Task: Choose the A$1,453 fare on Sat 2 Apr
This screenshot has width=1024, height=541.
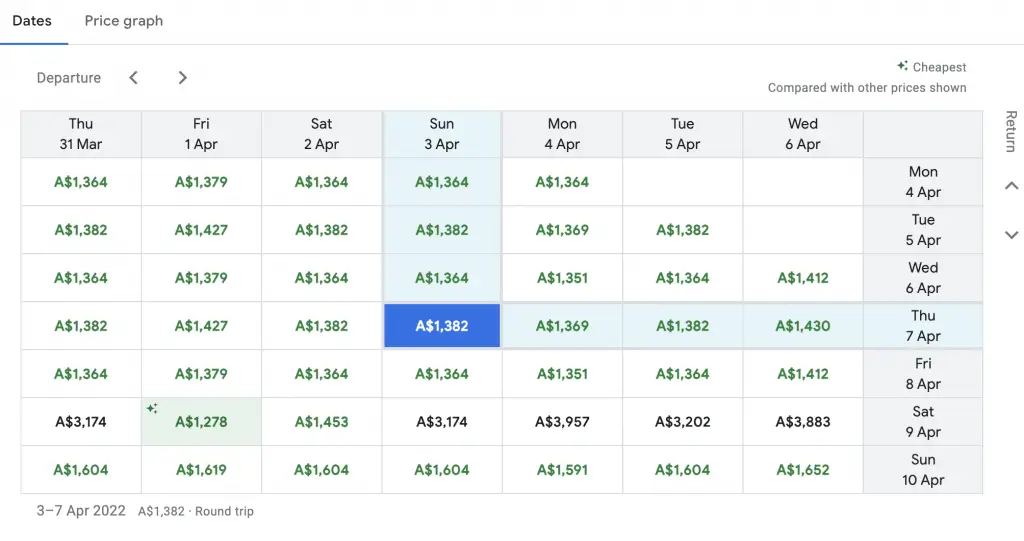Action: pyautogui.click(x=321, y=422)
